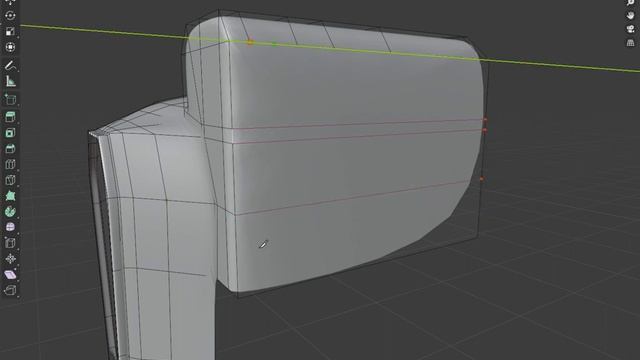Select the Extrude Region tool
This screenshot has width=640, height=360.
coord(10,117)
